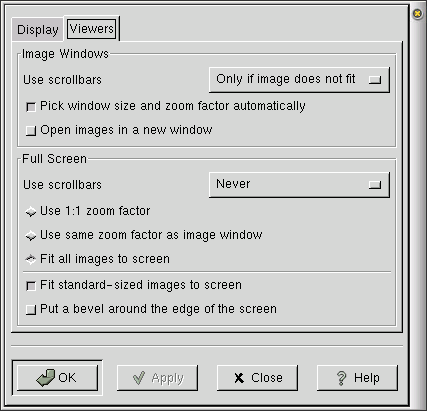The width and height of the screenshot is (427, 411).
Task: Click the X icon on Close button
Action: [239, 378]
